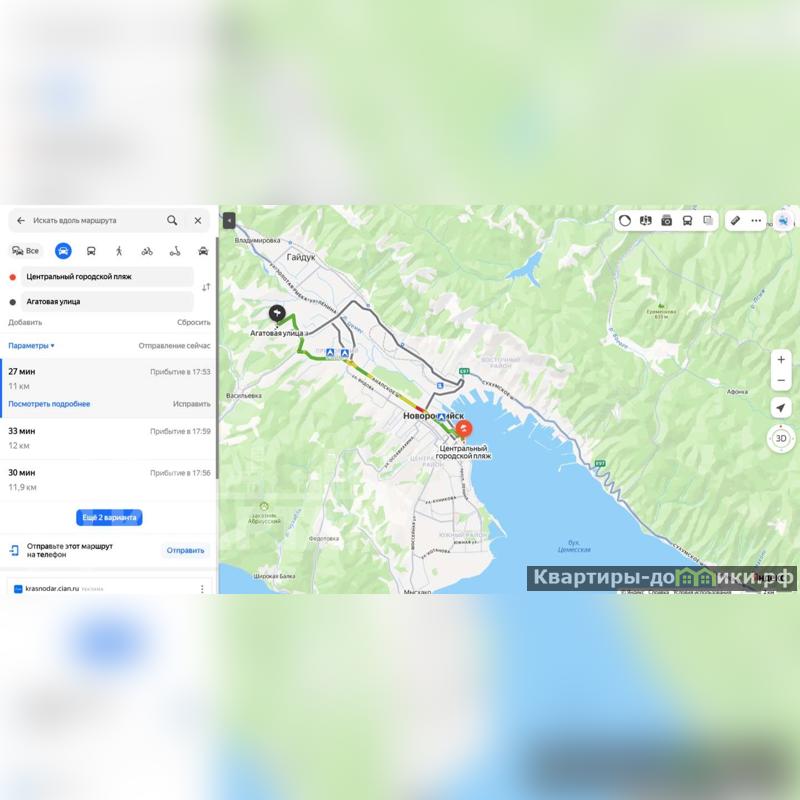Open the three-dots more tools menu
This screenshot has height=800, width=800.
pyautogui.click(x=756, y=220)
